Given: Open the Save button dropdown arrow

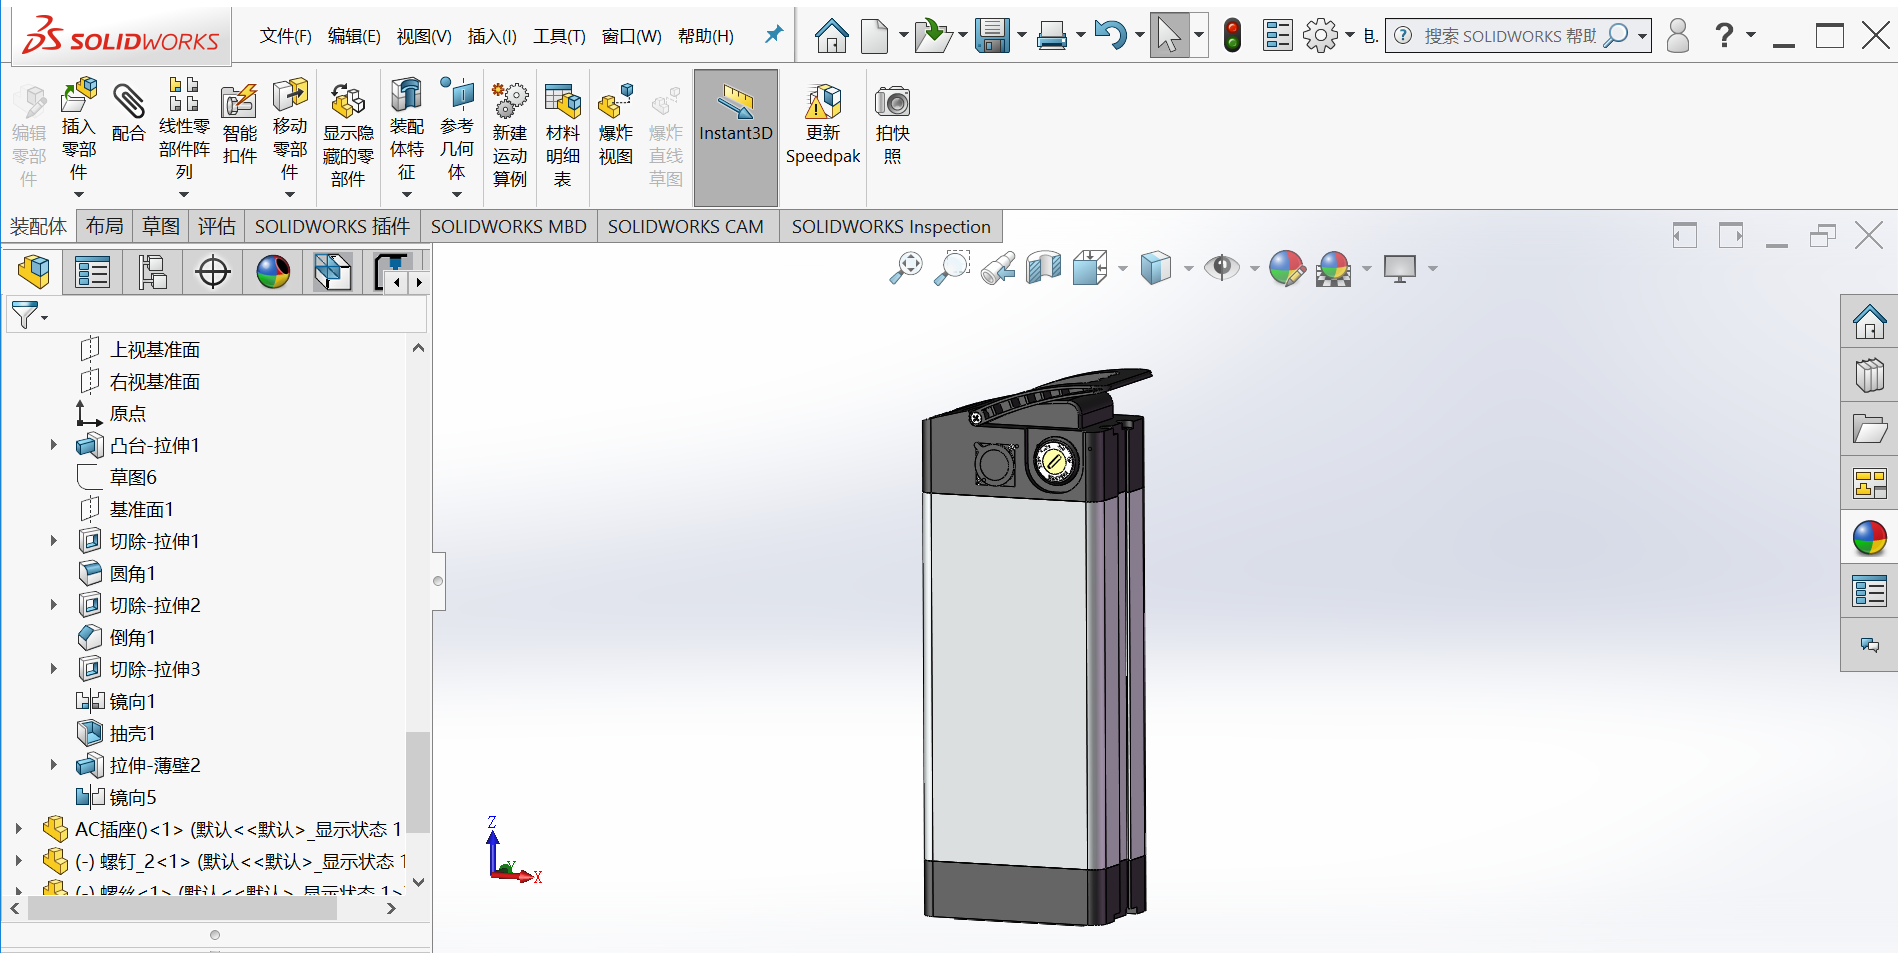Looking at the screenshot, I should click(1022, 36).
